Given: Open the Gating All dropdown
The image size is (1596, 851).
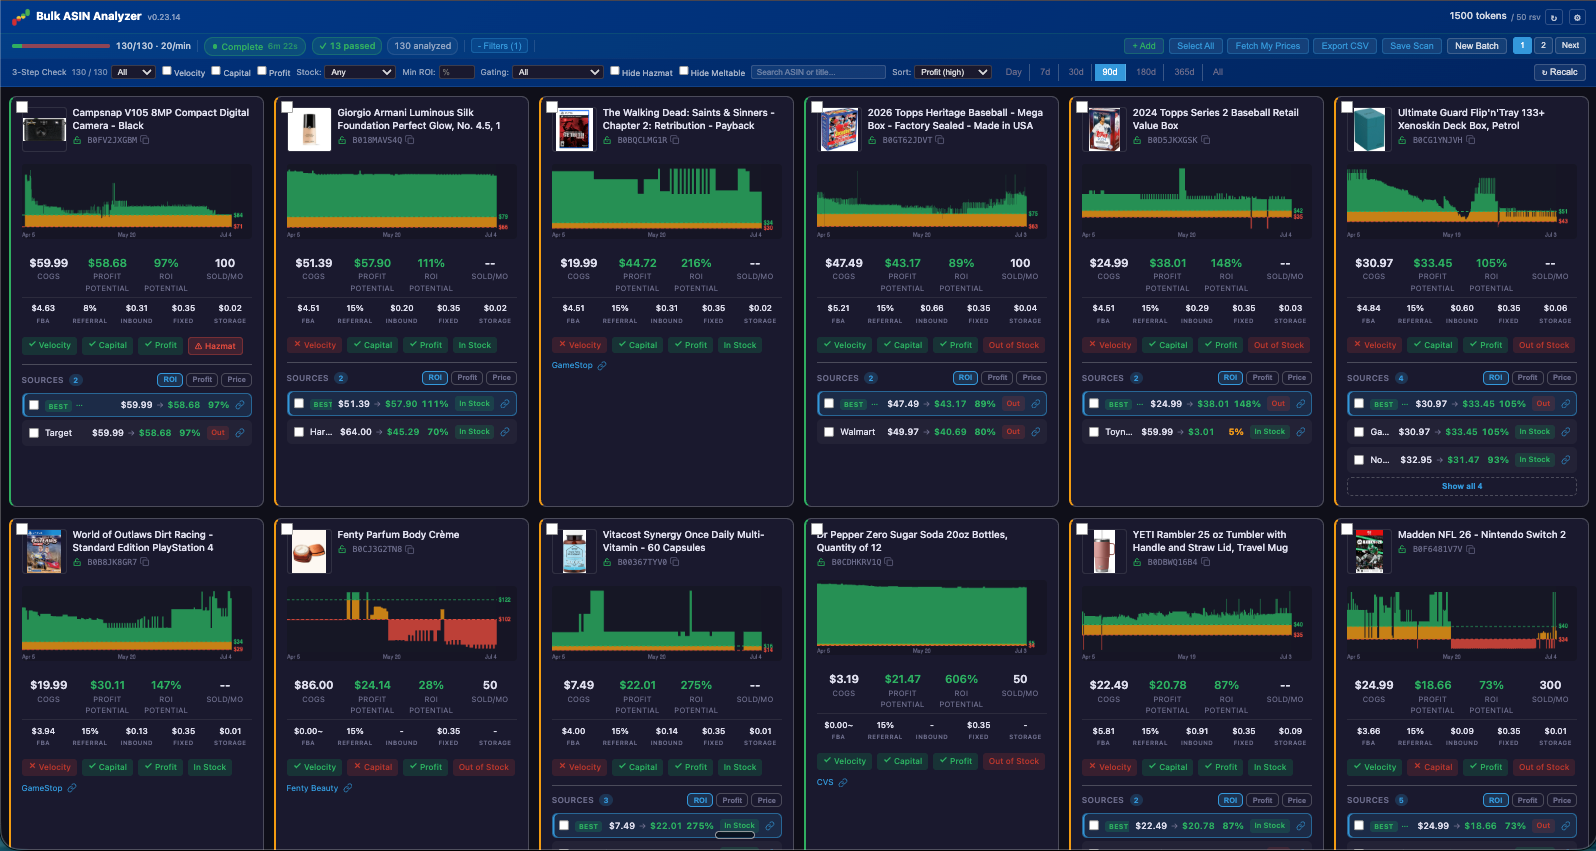Looking at the screenshot, I should coord(558,72).
